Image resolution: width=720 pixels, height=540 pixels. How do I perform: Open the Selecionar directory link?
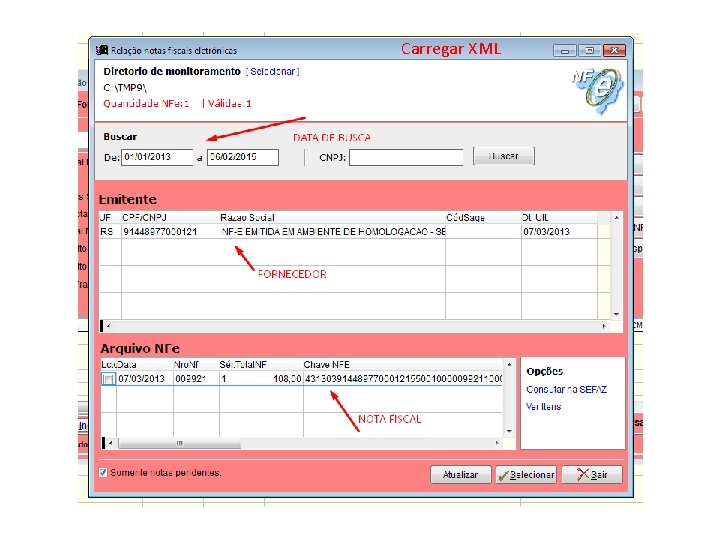click(273, 72)
